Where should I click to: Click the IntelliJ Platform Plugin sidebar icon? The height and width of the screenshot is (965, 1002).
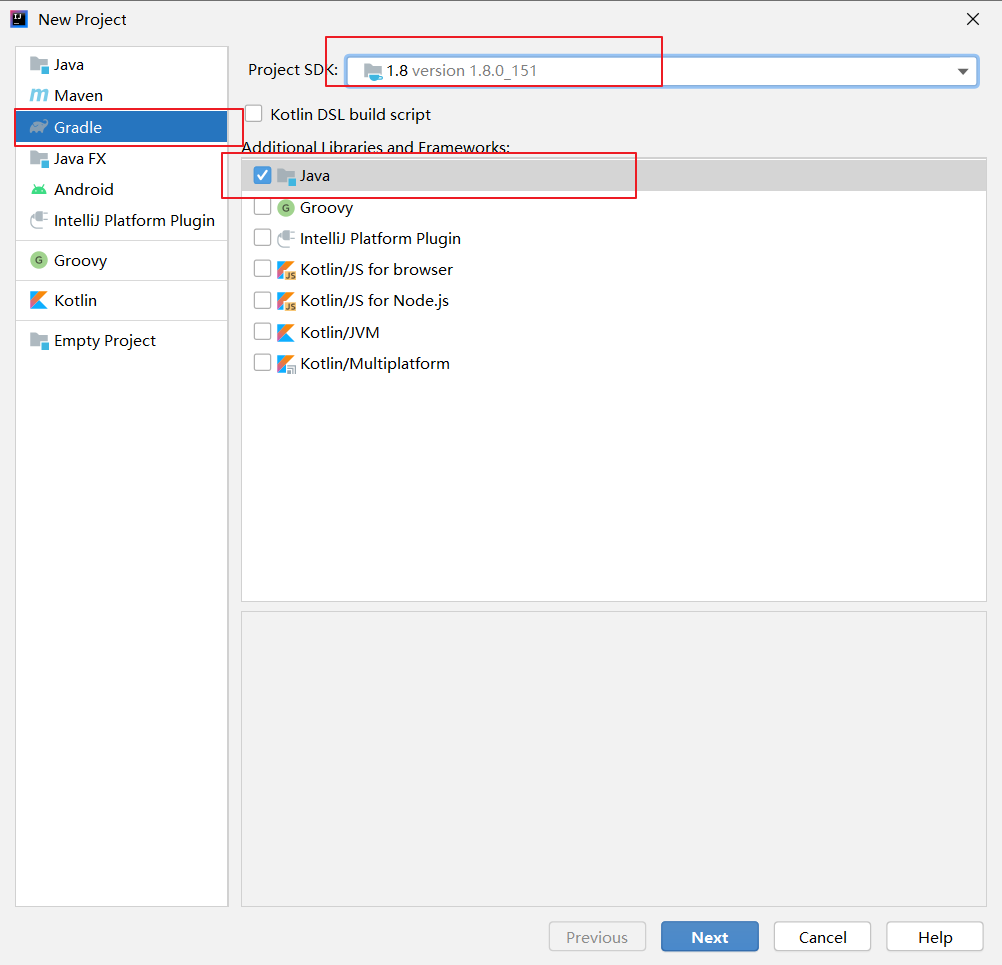[x=39, y=220]
